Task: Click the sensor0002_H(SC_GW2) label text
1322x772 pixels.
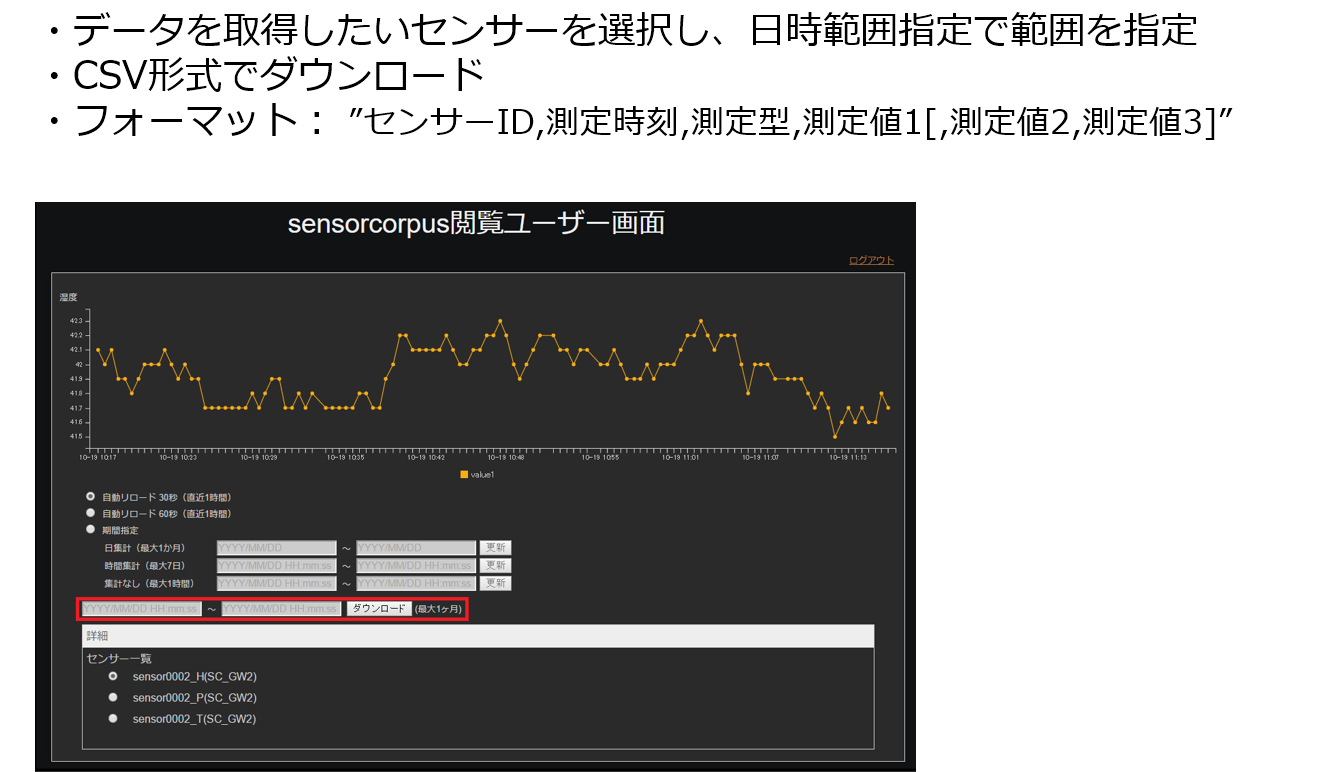Action: (194, 676)
